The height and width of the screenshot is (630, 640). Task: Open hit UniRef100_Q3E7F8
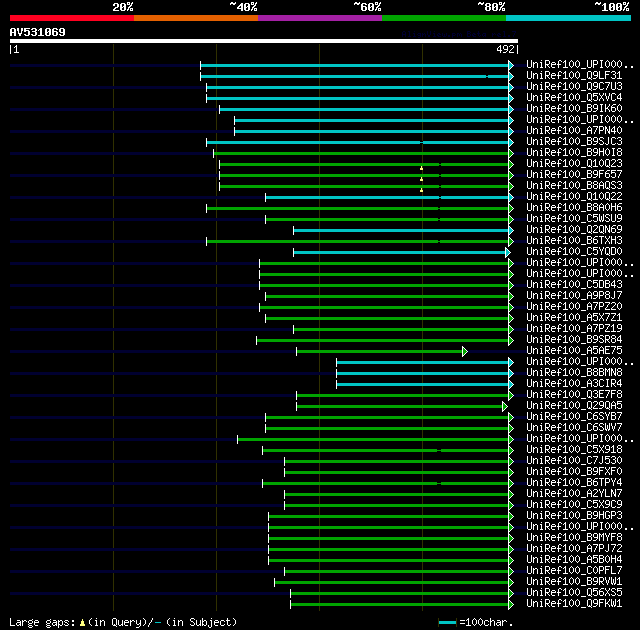click(574, 395)
